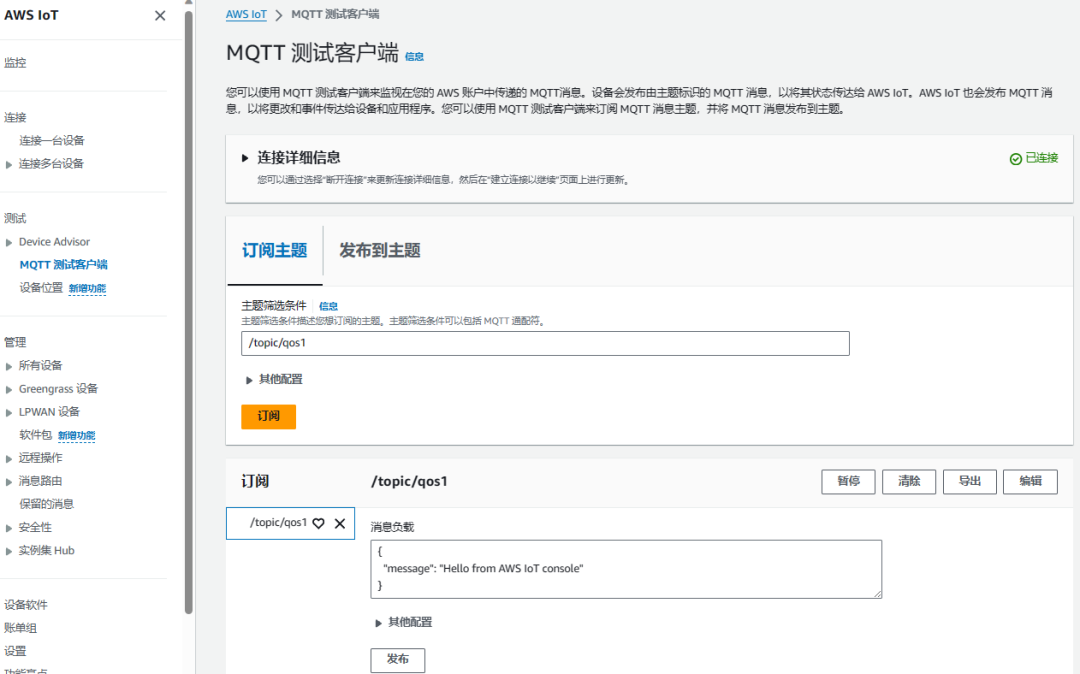Viewport: 1080px width, 674px height.
Task: Open AWS IoT breadcrumb link
Action: [246, 14]
